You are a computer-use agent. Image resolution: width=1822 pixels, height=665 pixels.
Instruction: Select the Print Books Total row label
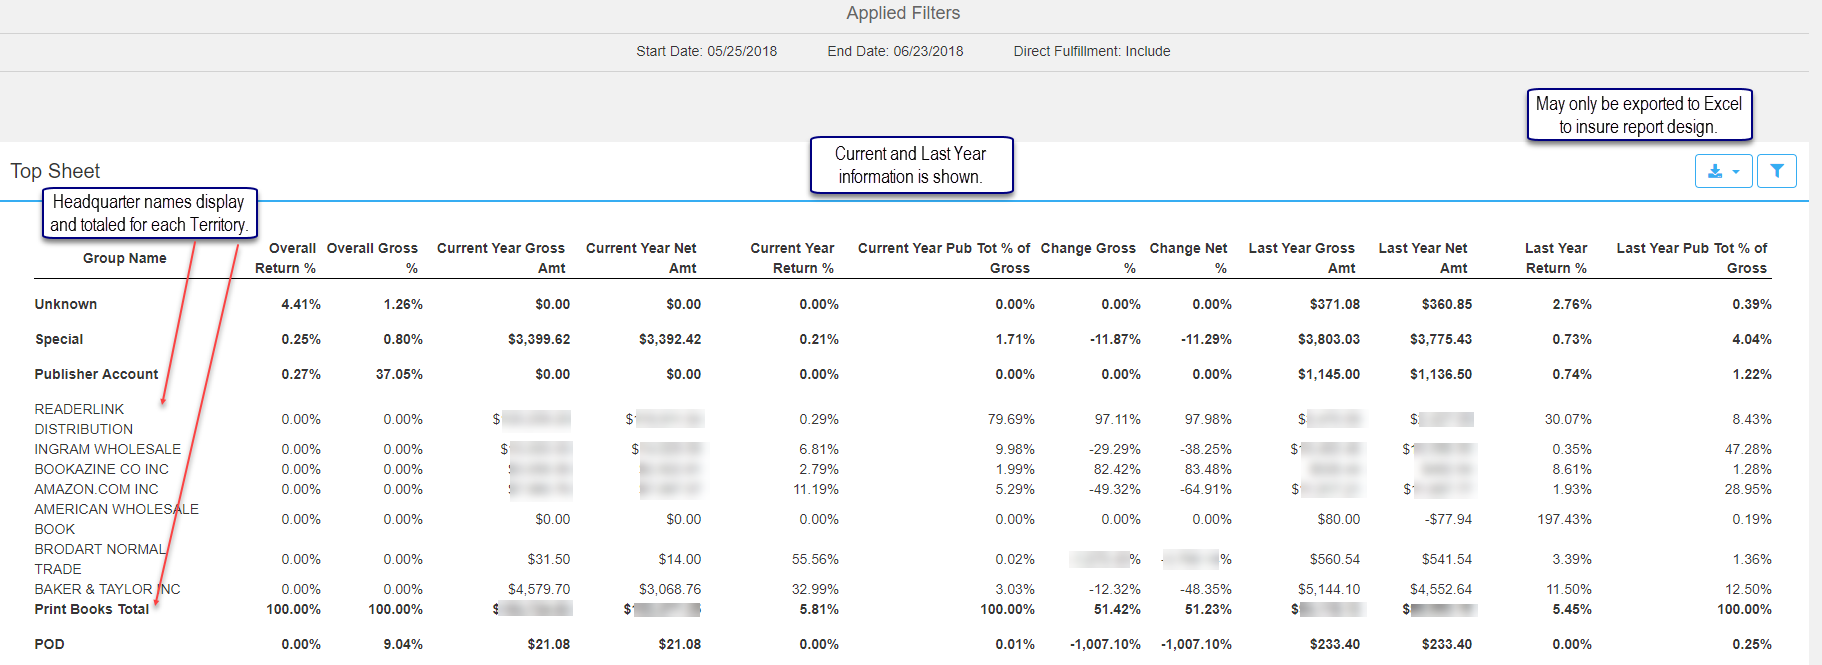coord(91,609)
